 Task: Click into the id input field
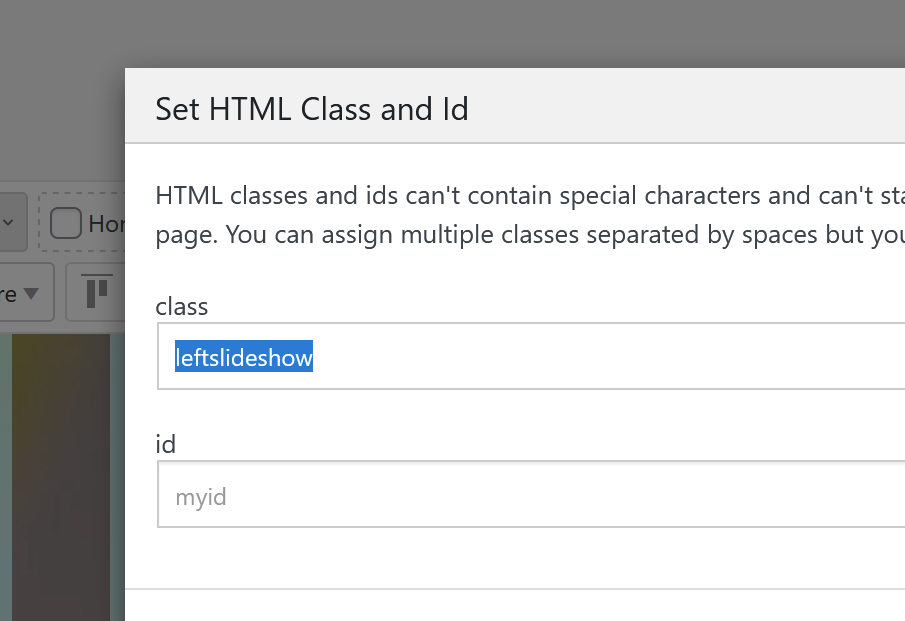pyautogui.click(x=600, y=495)
